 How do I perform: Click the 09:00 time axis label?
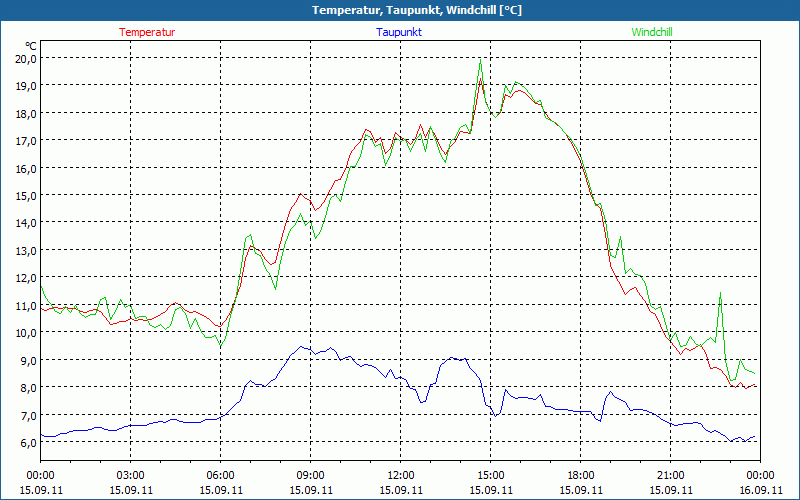[x=310, y=476]
